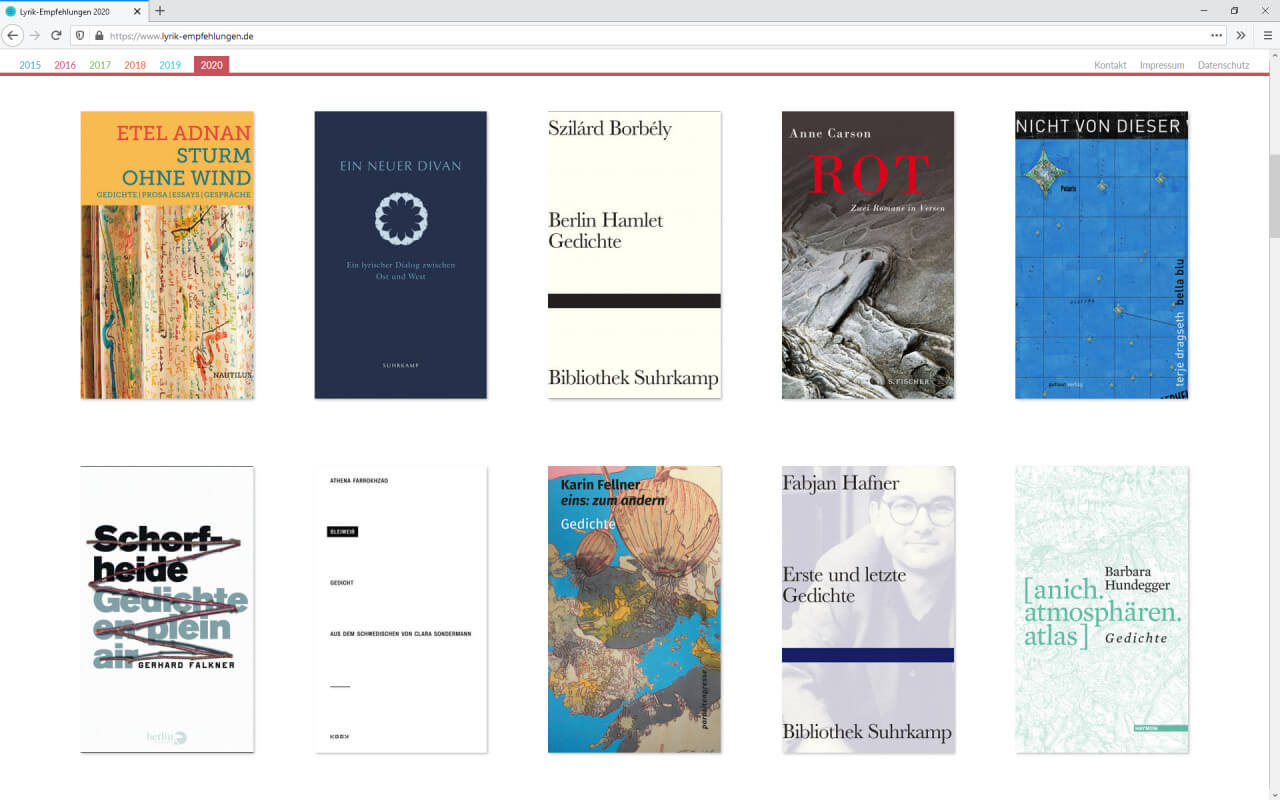Open the Kontakt link
1280x800 pixels.
click(1110, 65)
